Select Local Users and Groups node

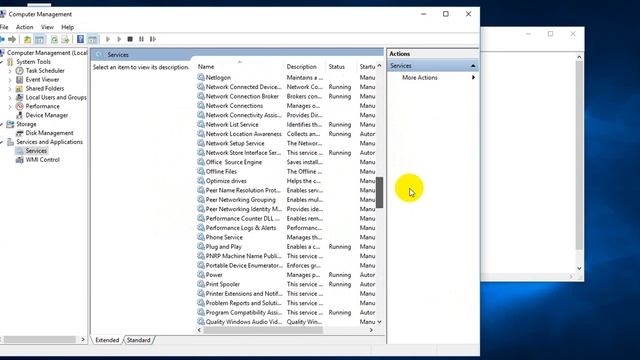[56, 98]
